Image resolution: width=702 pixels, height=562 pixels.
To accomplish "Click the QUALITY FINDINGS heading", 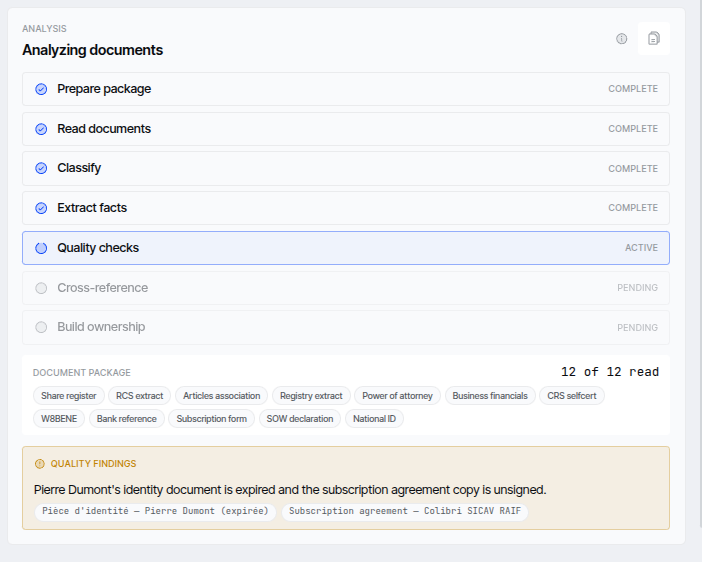I will 93,464.
